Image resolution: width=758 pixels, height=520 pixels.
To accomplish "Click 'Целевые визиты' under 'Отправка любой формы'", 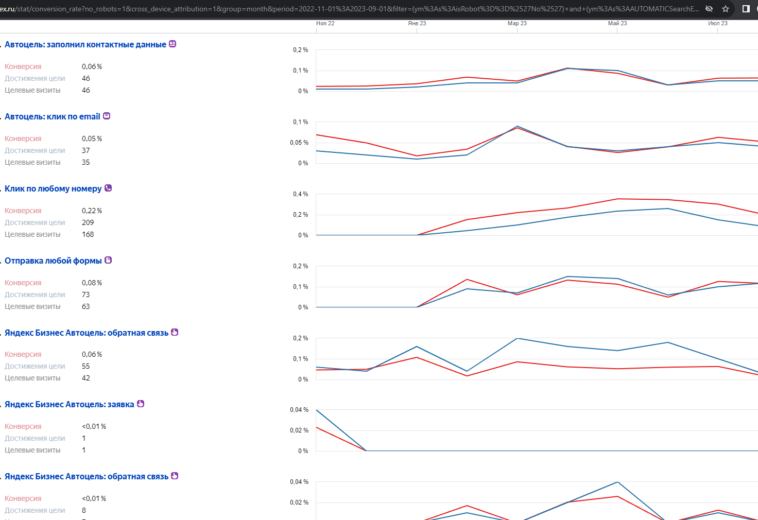I will [x=32, y=306].
